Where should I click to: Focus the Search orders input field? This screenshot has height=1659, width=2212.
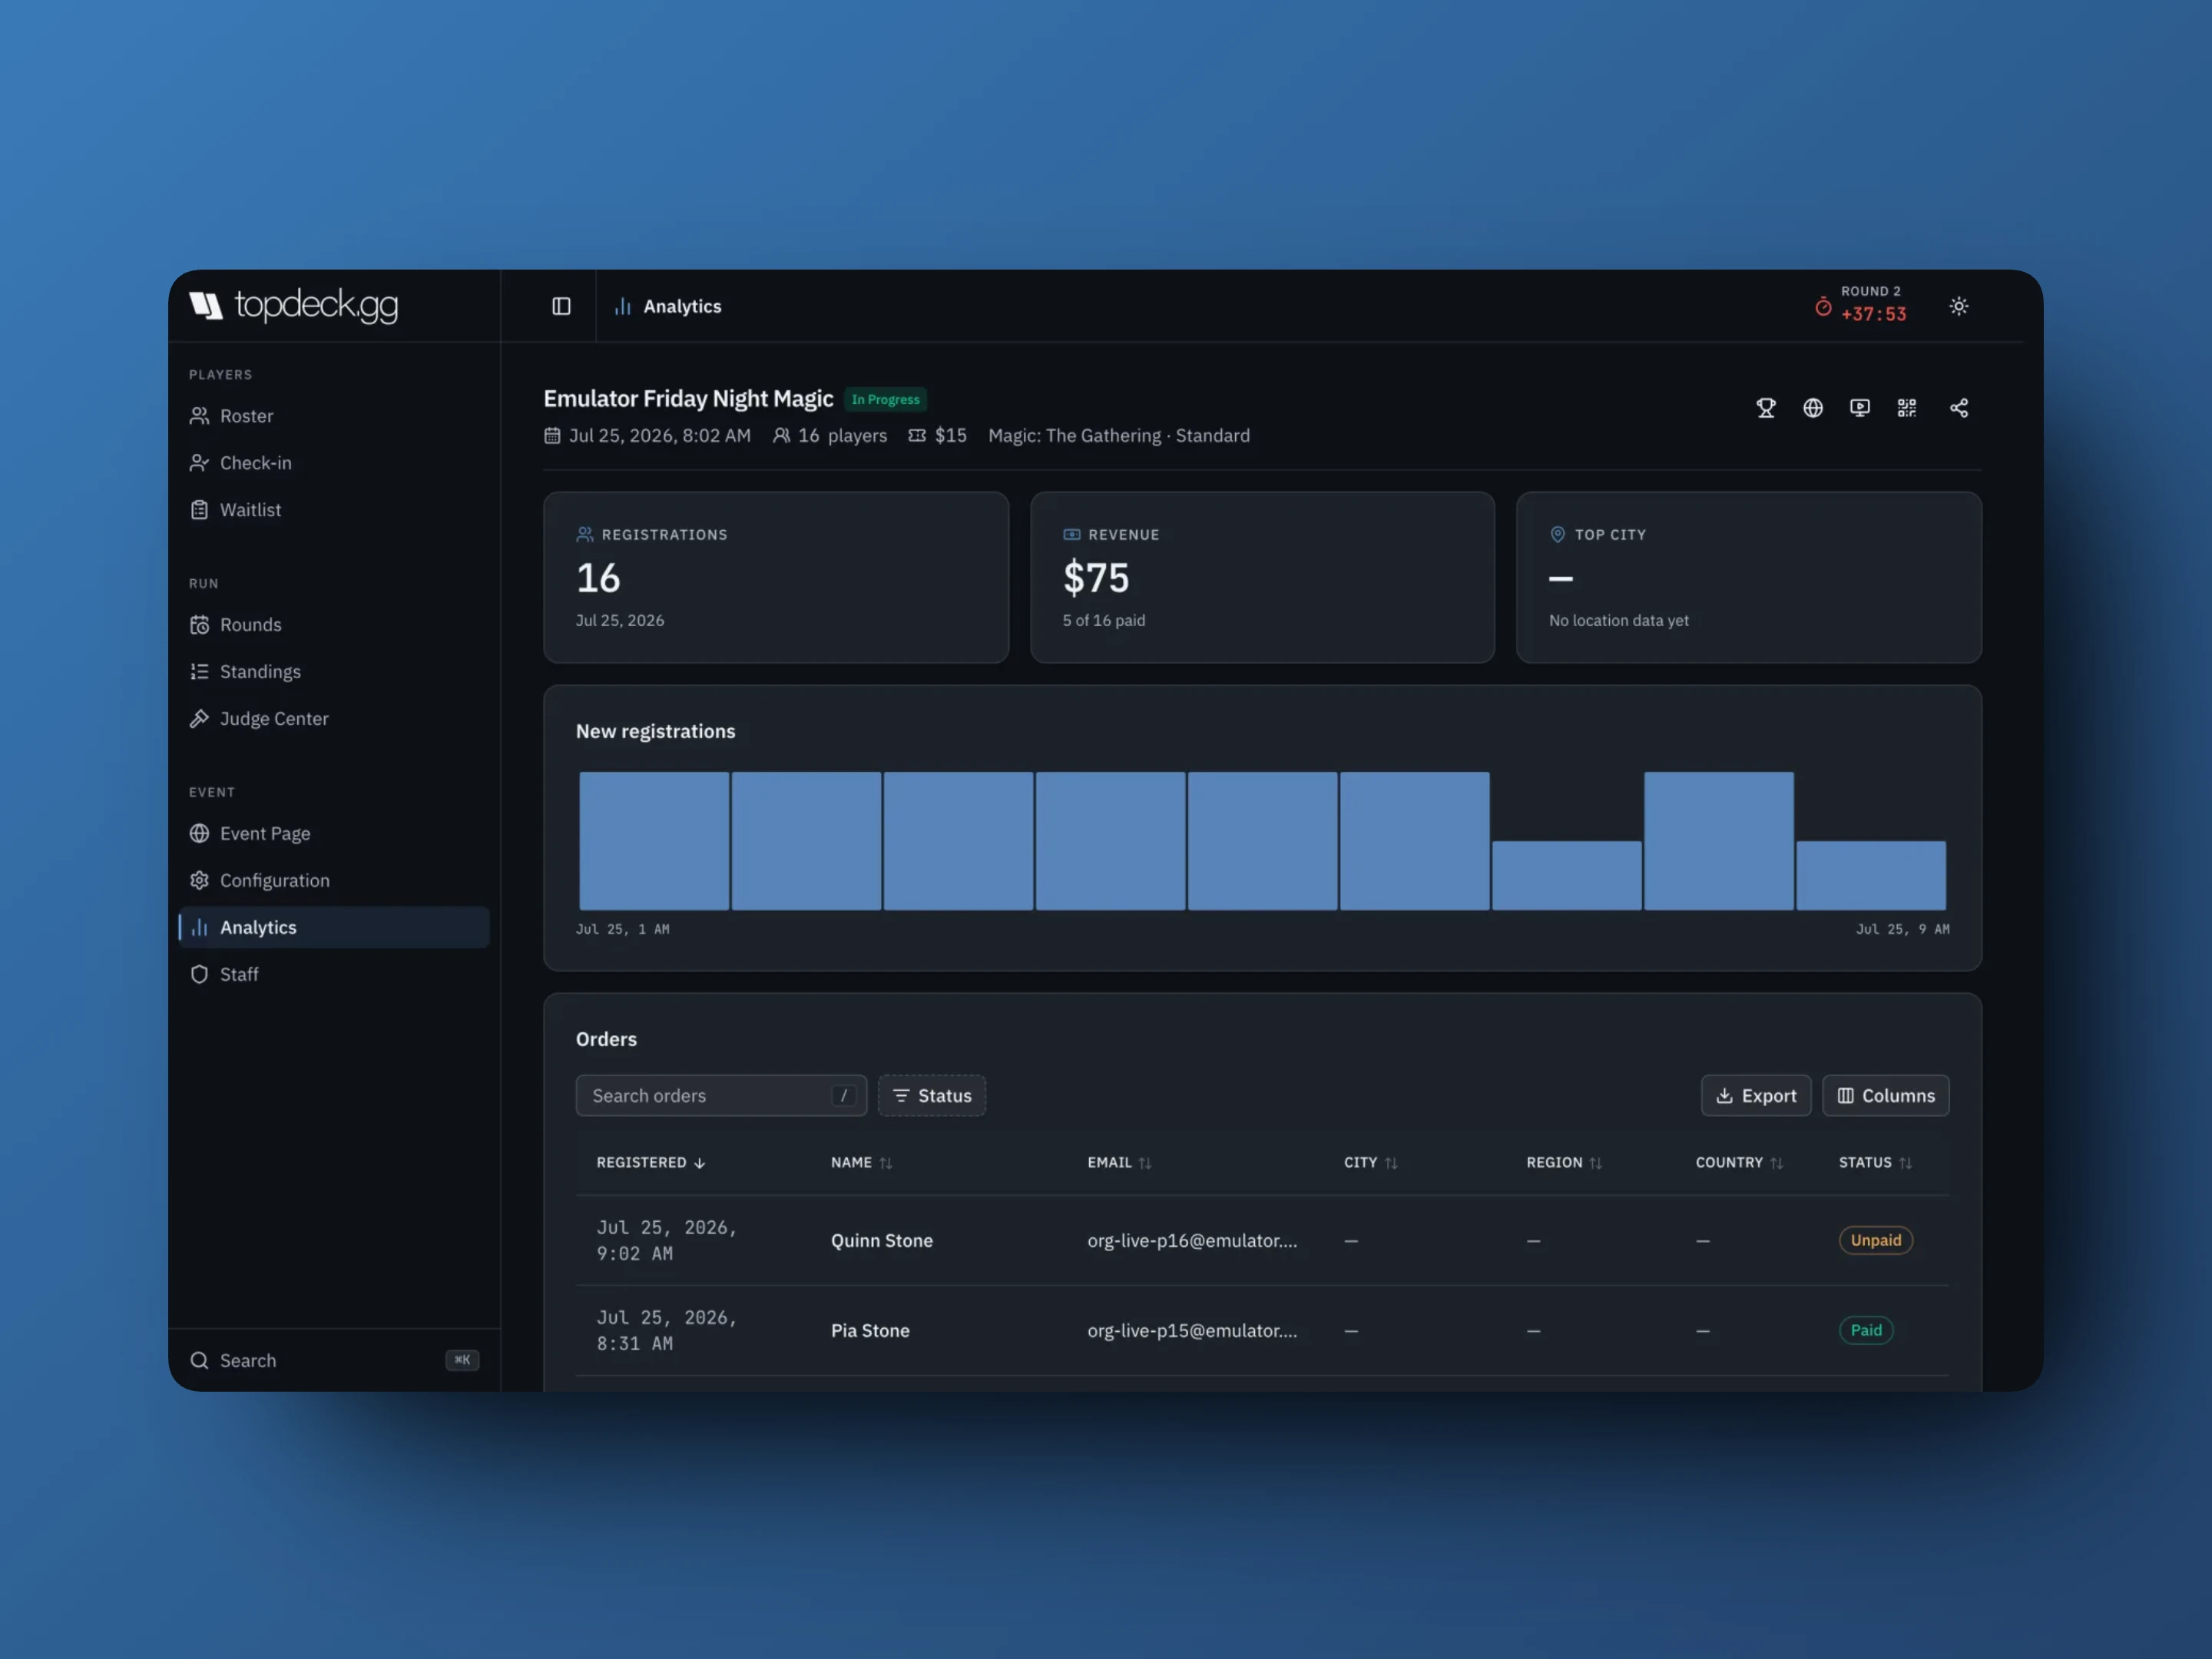click(721, 1095)
